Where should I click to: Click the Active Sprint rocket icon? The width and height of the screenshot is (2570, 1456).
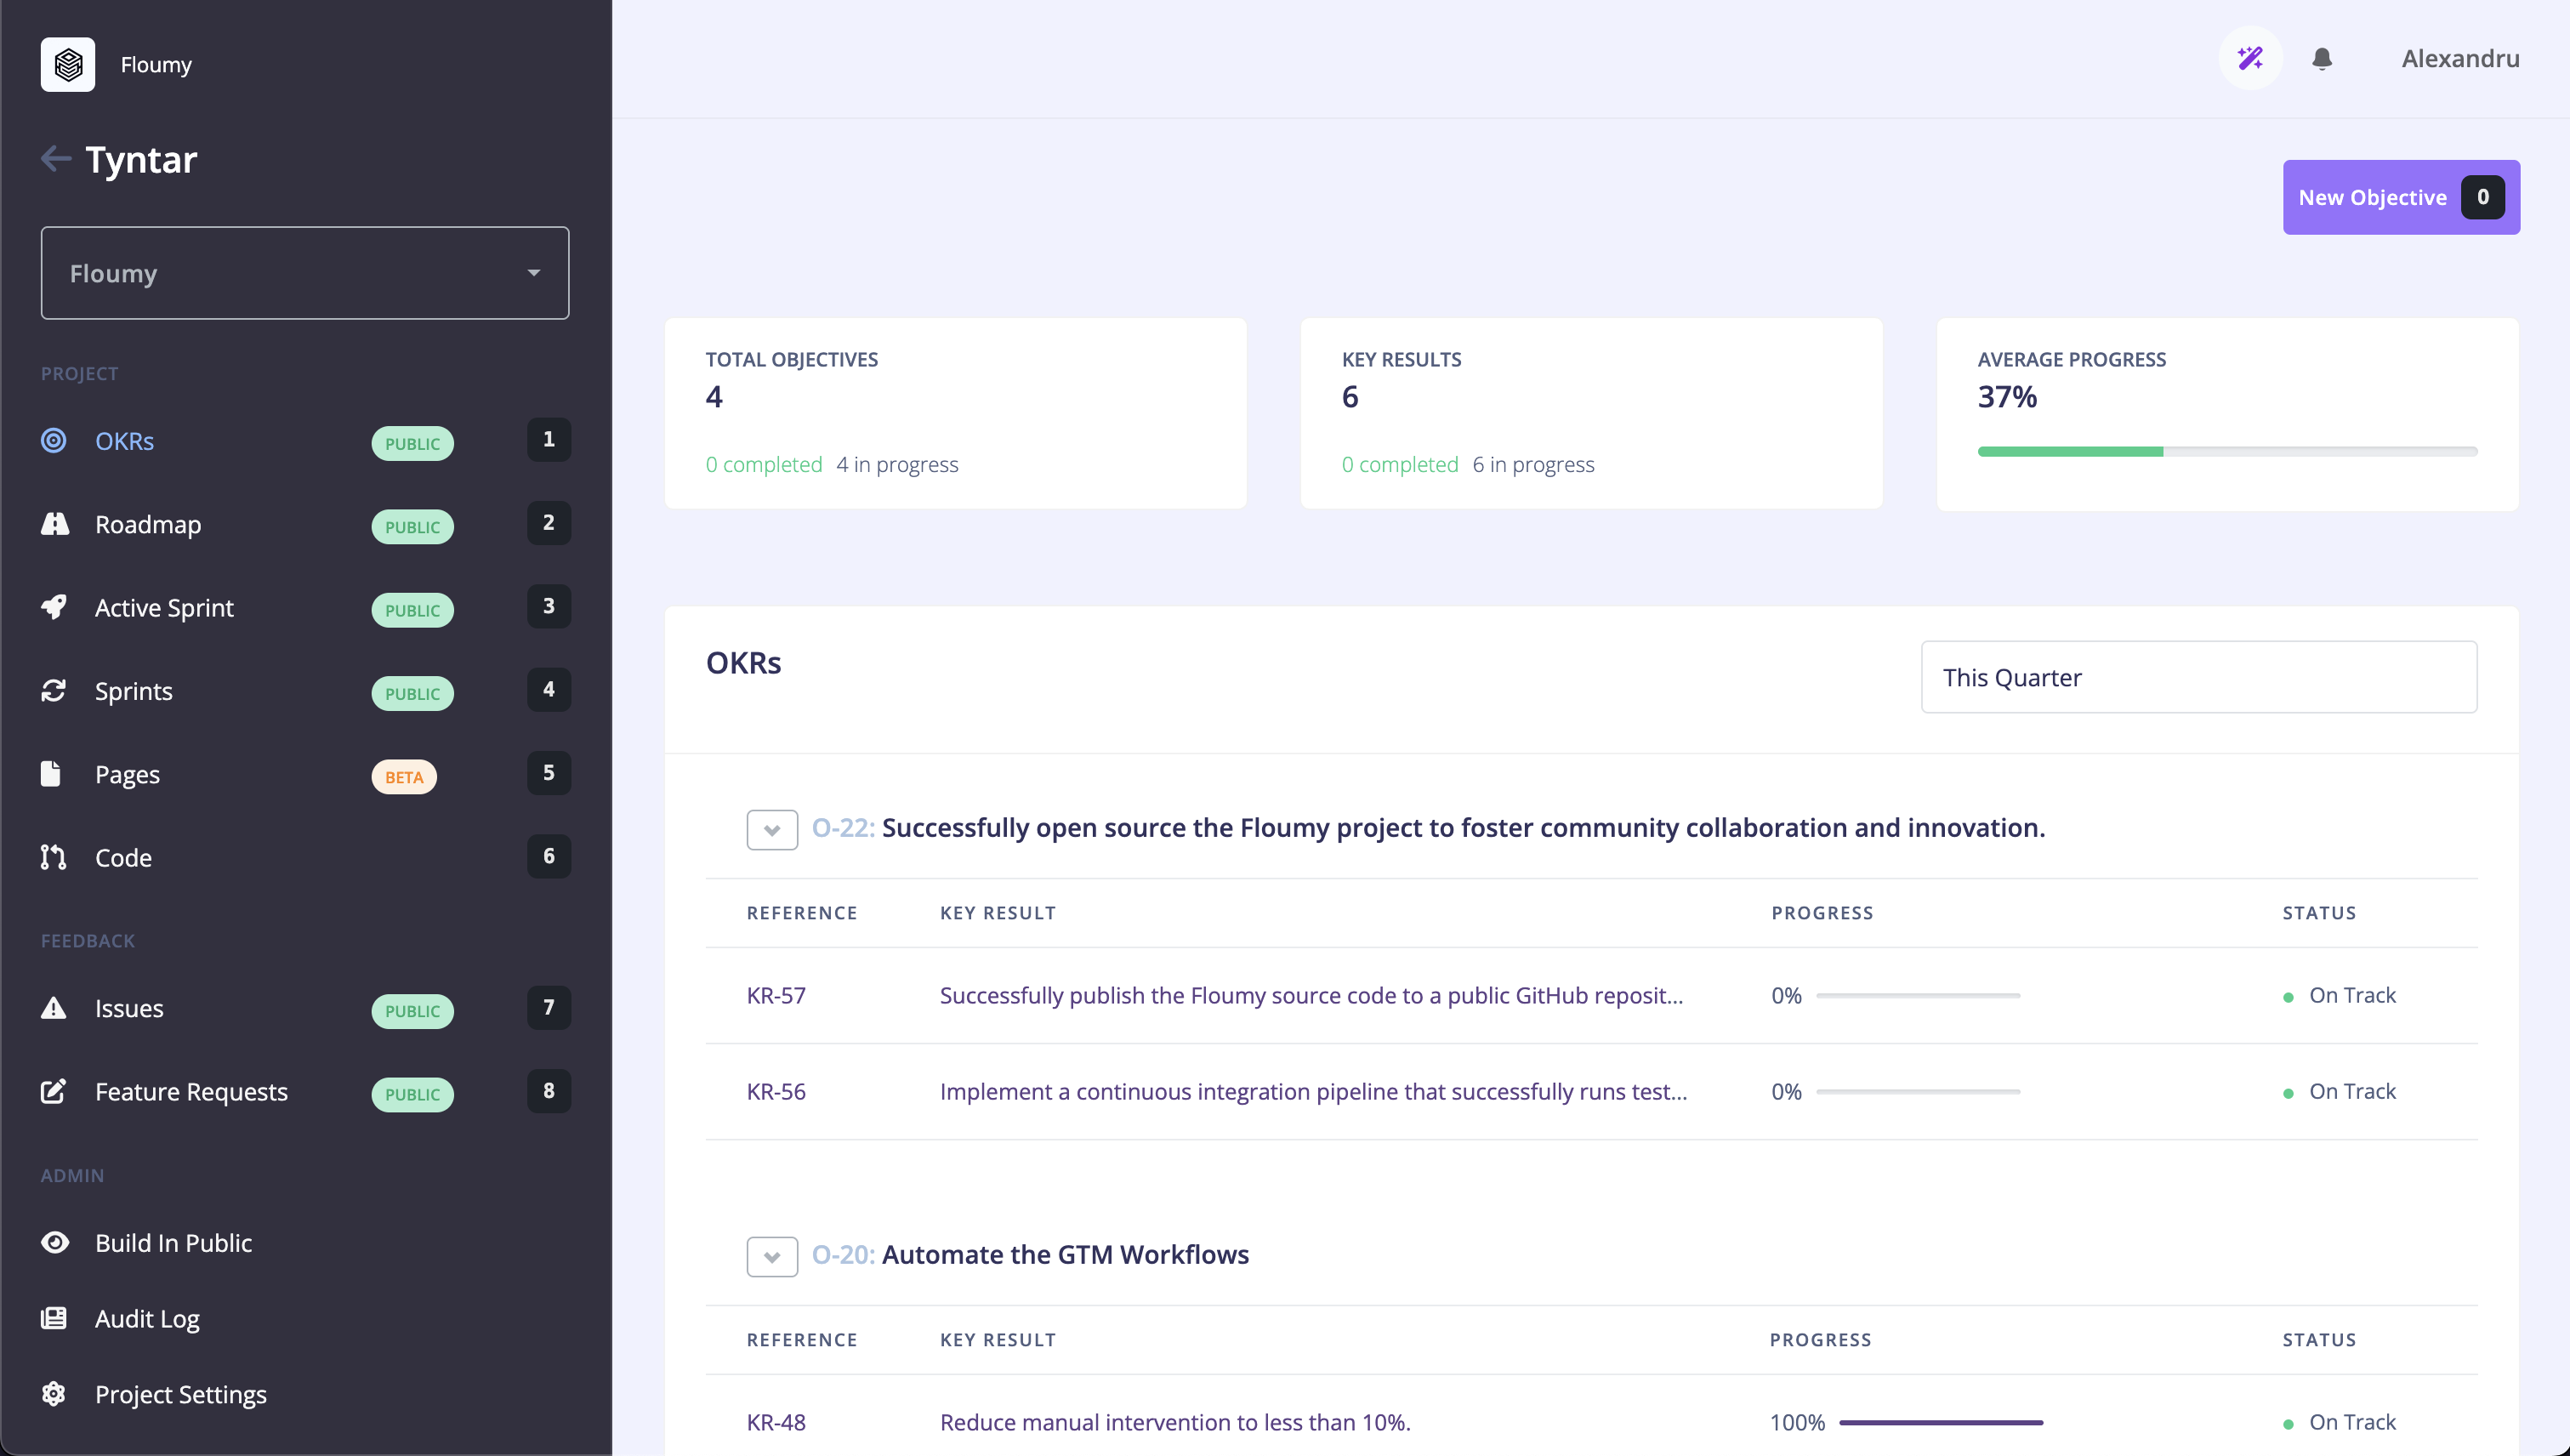(x=54, y=607)
